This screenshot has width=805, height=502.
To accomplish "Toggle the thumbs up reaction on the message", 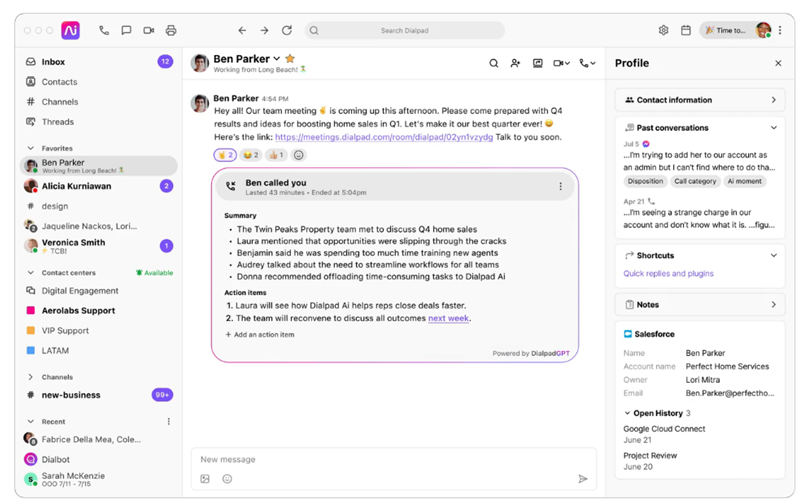I will [275, 155].
